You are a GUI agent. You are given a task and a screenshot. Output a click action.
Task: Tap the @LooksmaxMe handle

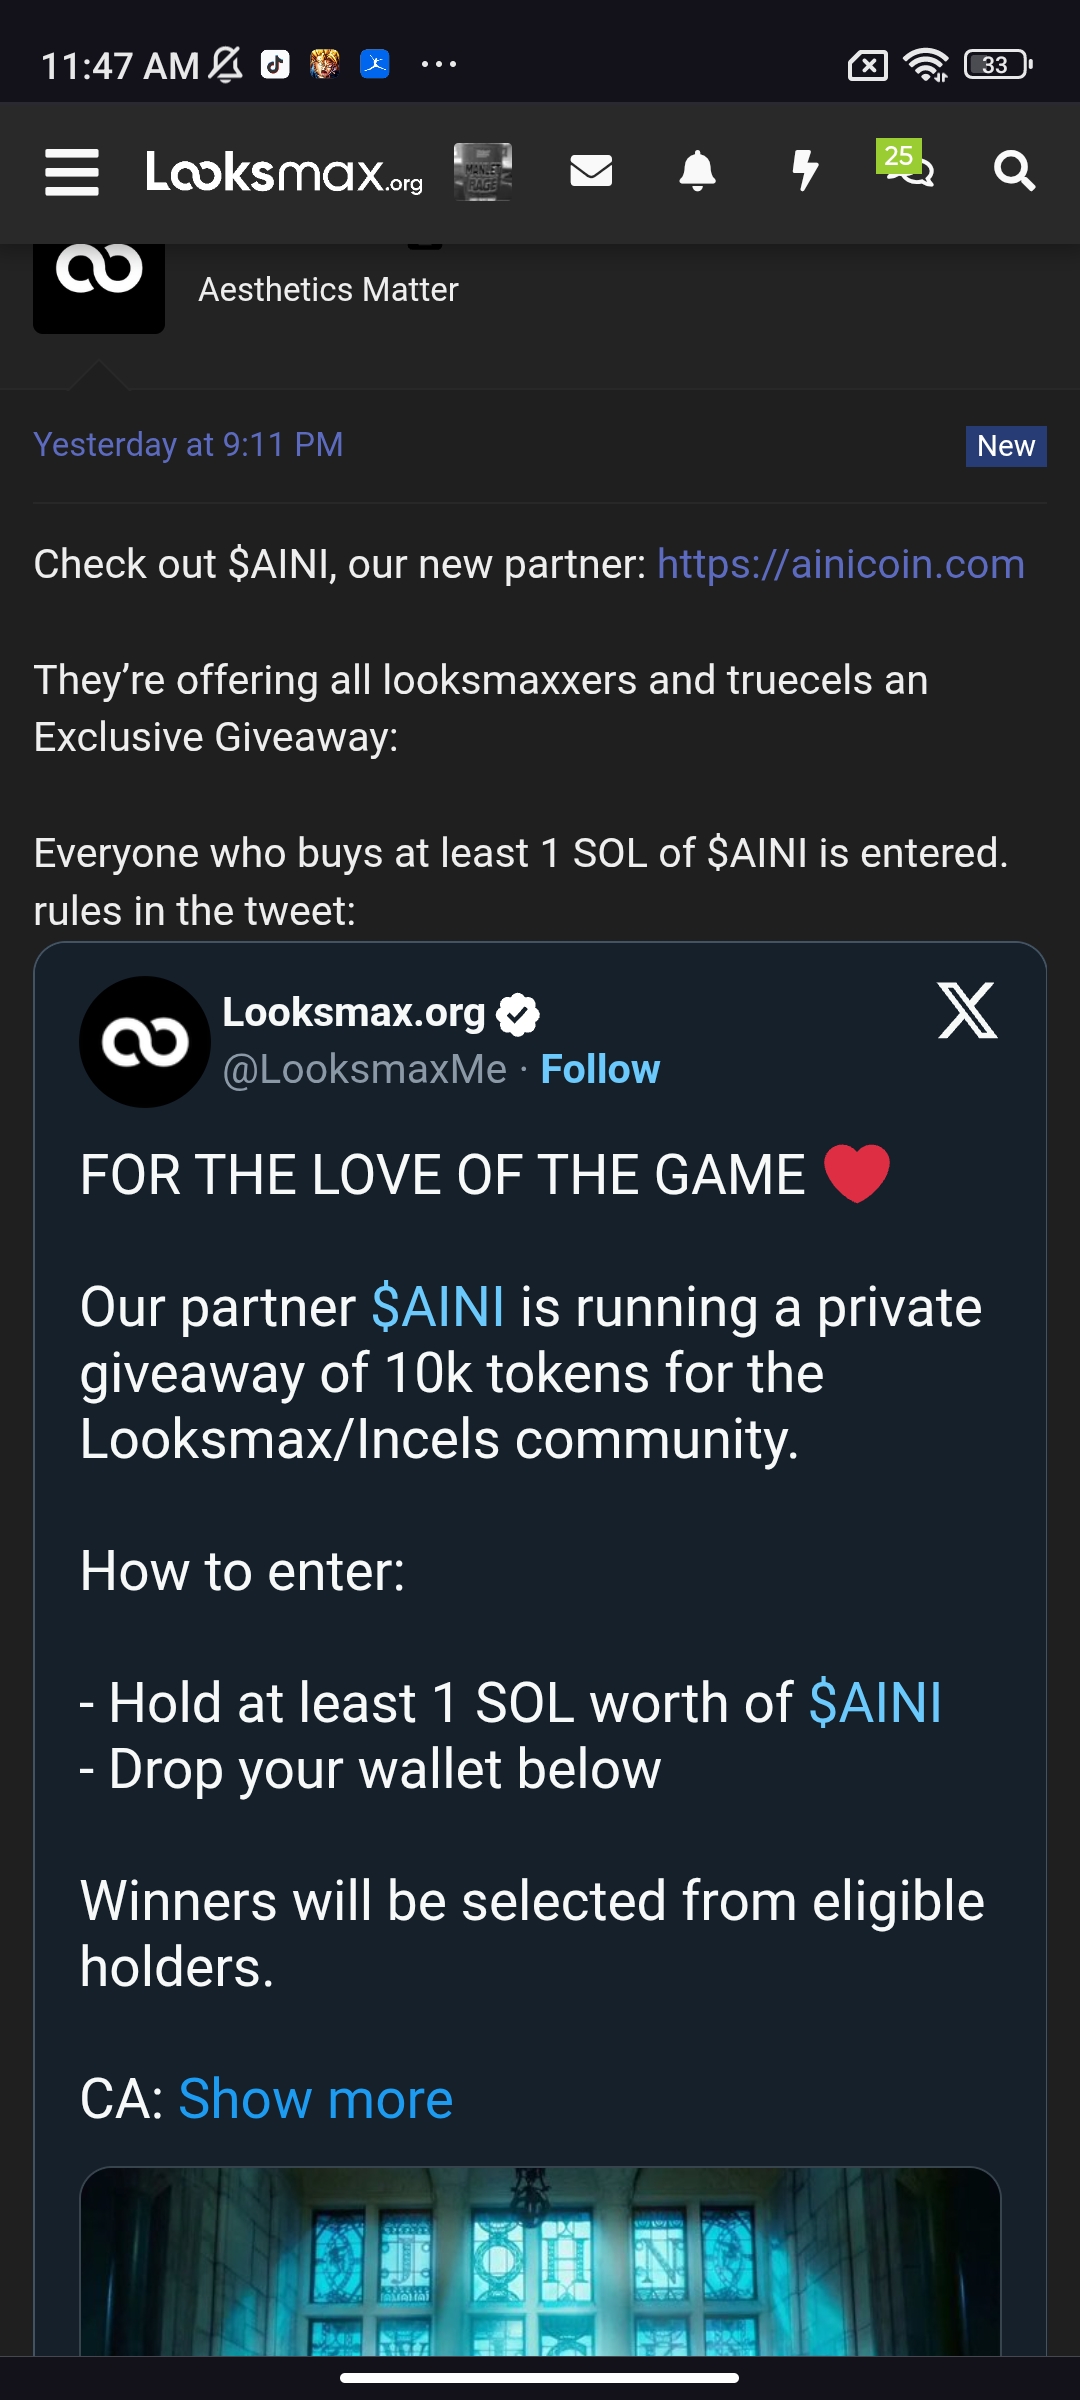click(364, 1069)
